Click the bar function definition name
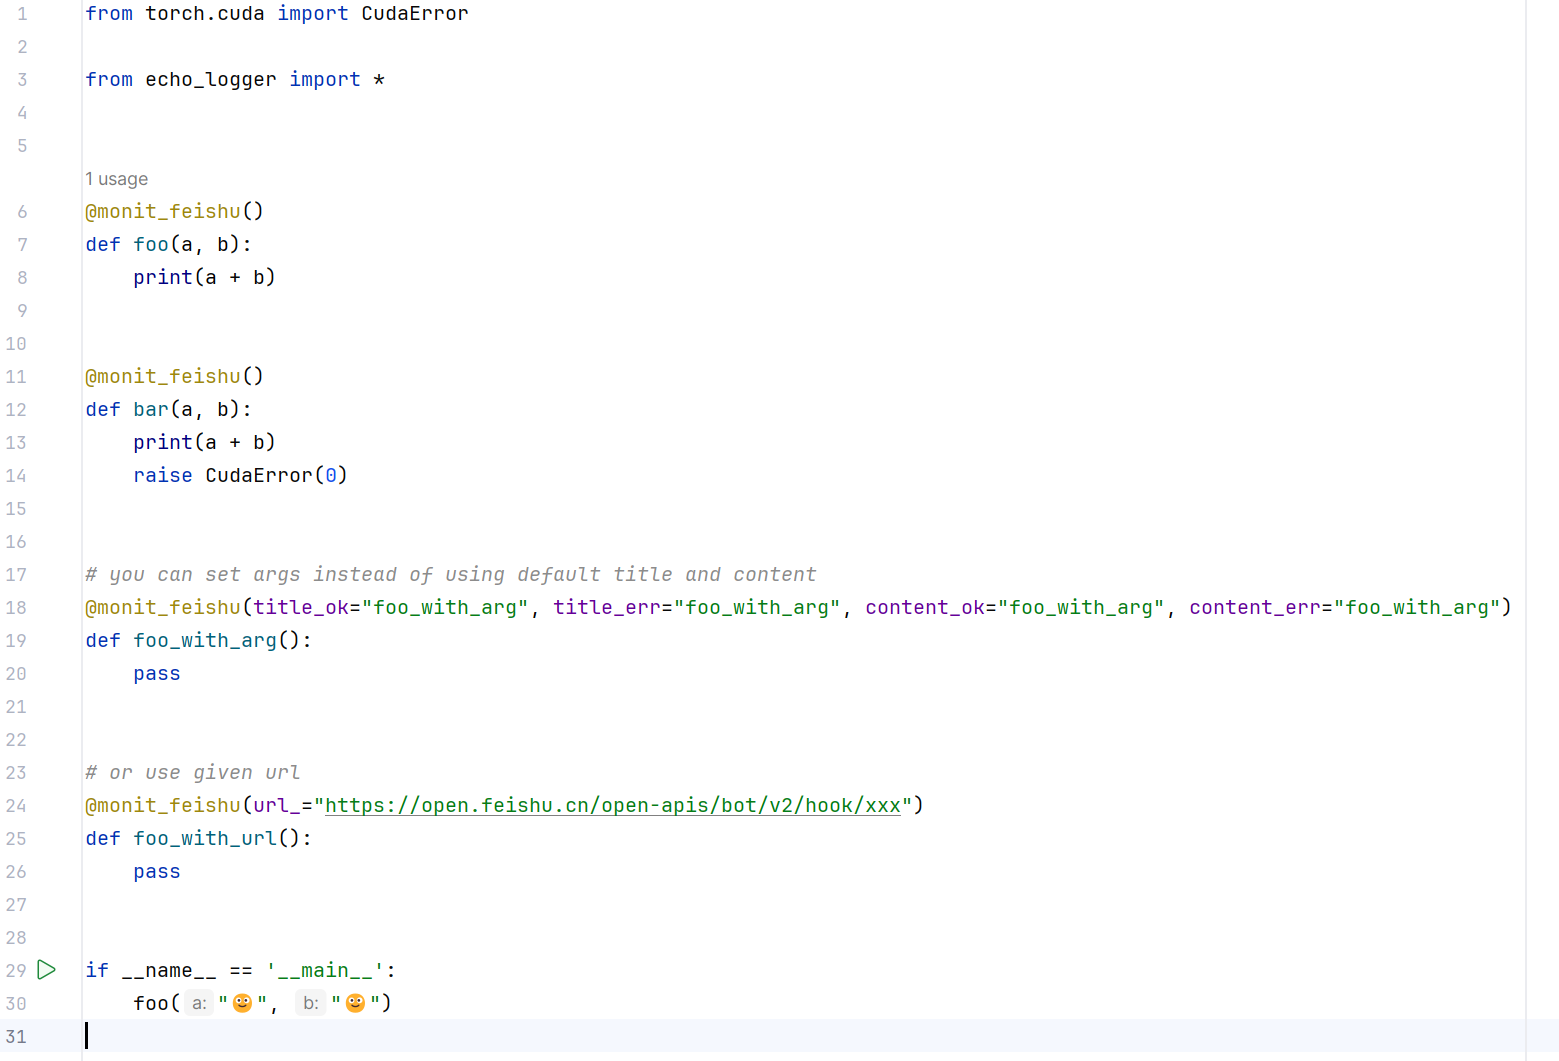This screenshot has height=1061, width=1559. click(x=151, y=410)
